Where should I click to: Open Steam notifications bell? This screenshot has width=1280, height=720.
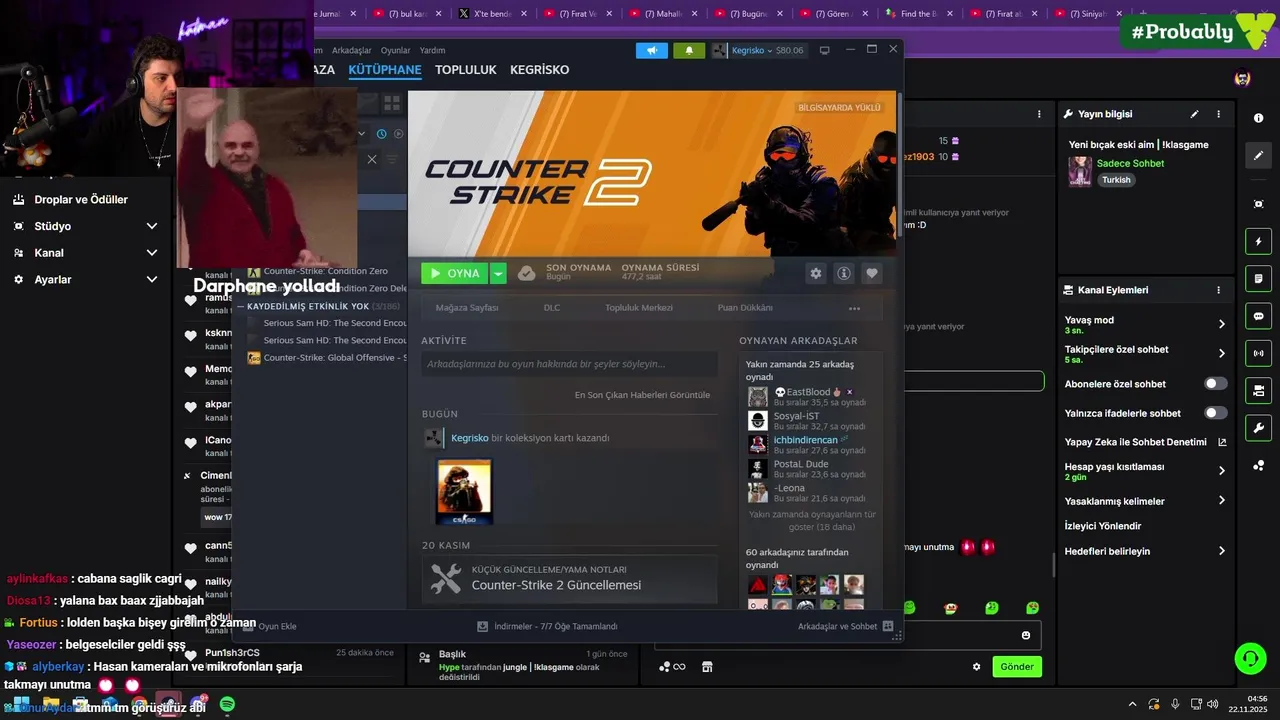689,50
